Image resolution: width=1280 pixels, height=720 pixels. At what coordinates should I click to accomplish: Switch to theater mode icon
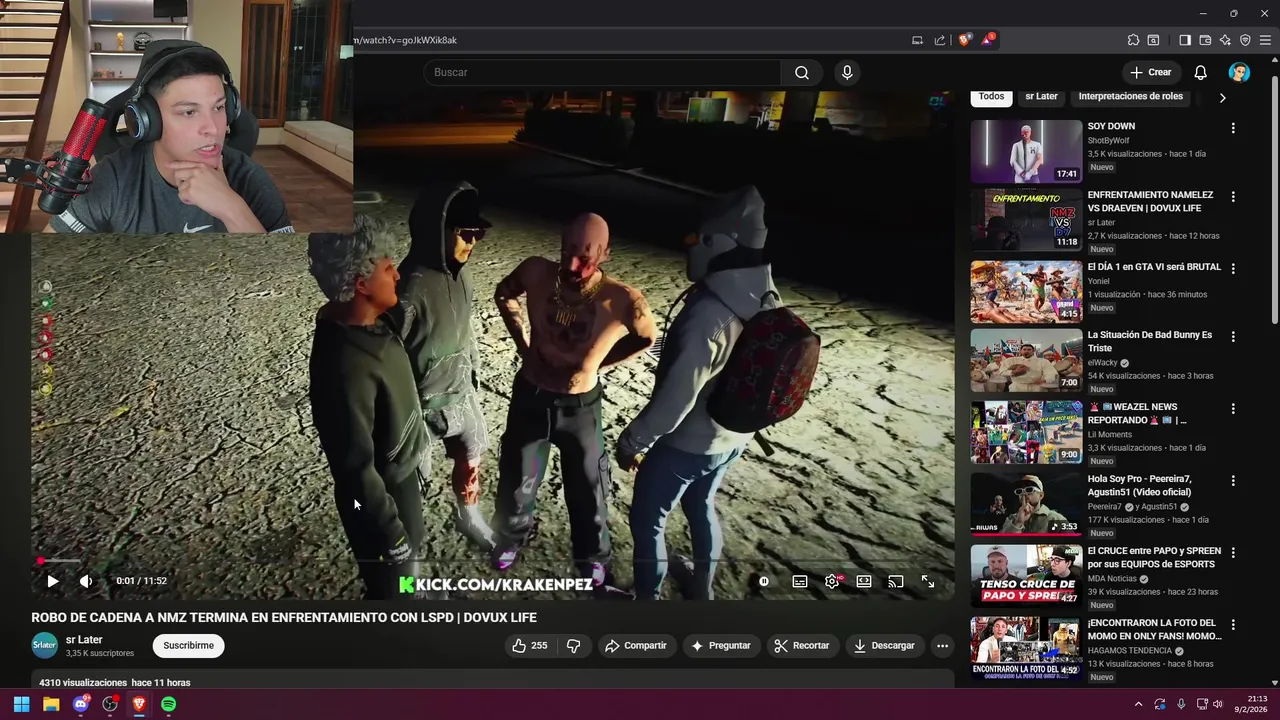pyautogui.click(x=864, y=581)
